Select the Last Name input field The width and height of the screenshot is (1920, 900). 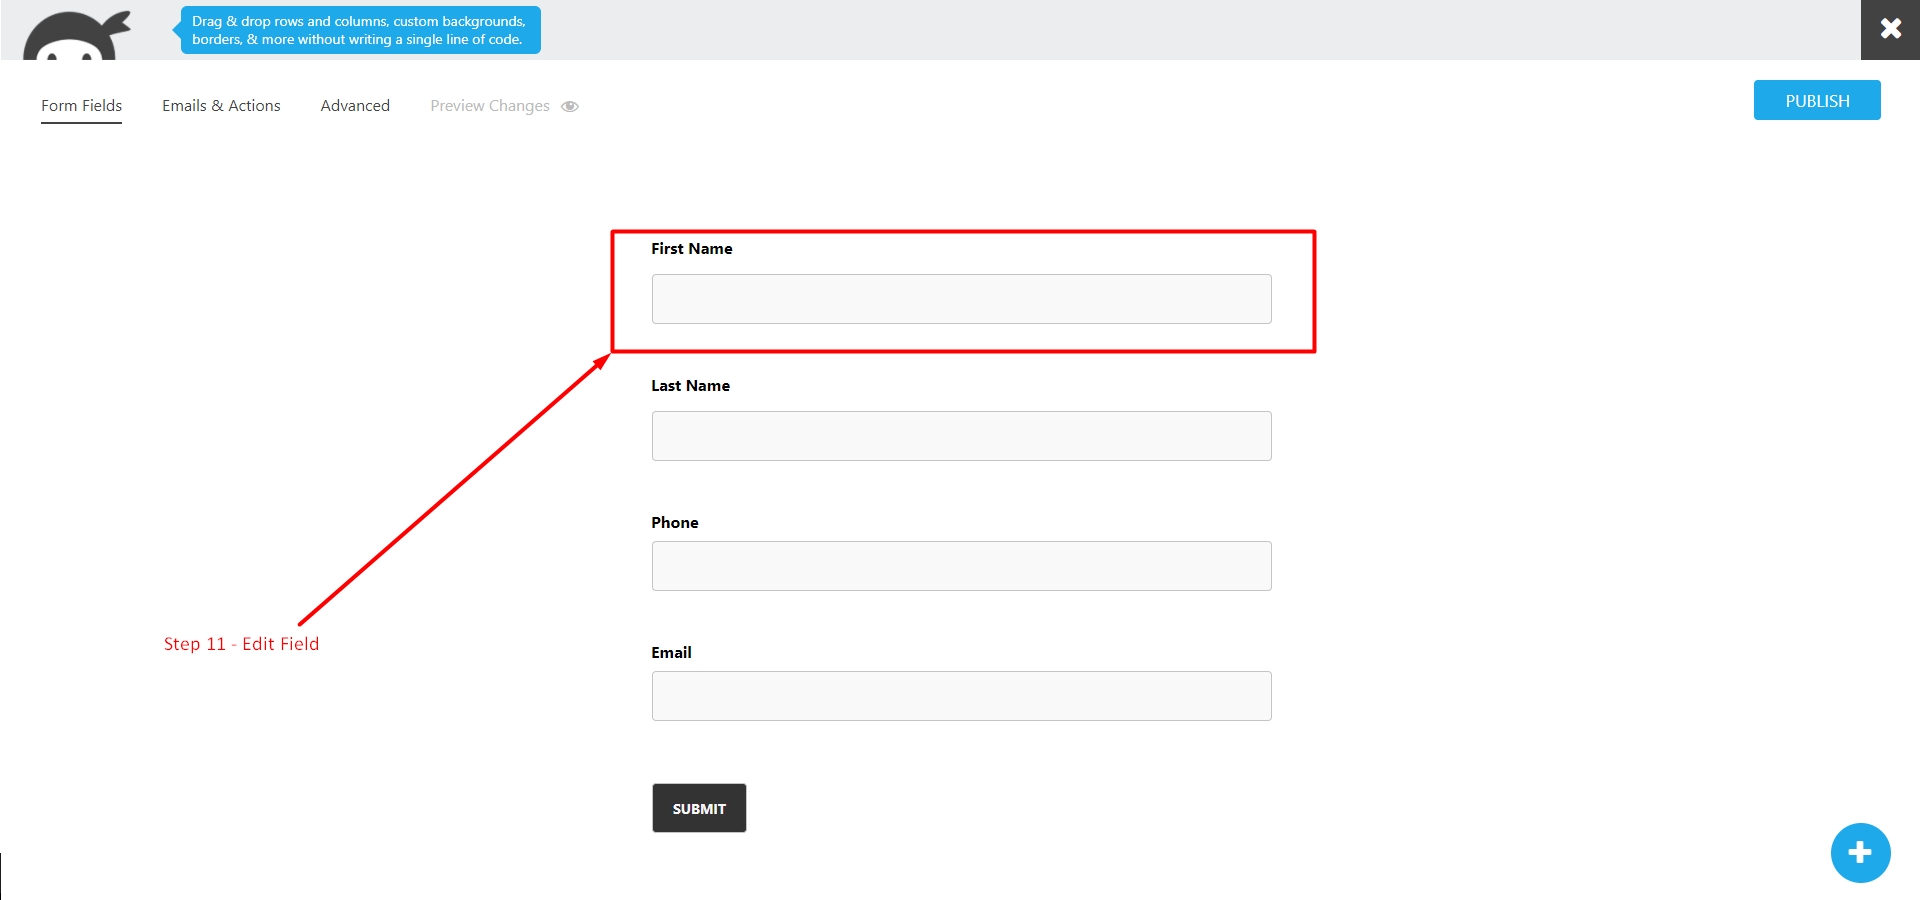[961, 436]
